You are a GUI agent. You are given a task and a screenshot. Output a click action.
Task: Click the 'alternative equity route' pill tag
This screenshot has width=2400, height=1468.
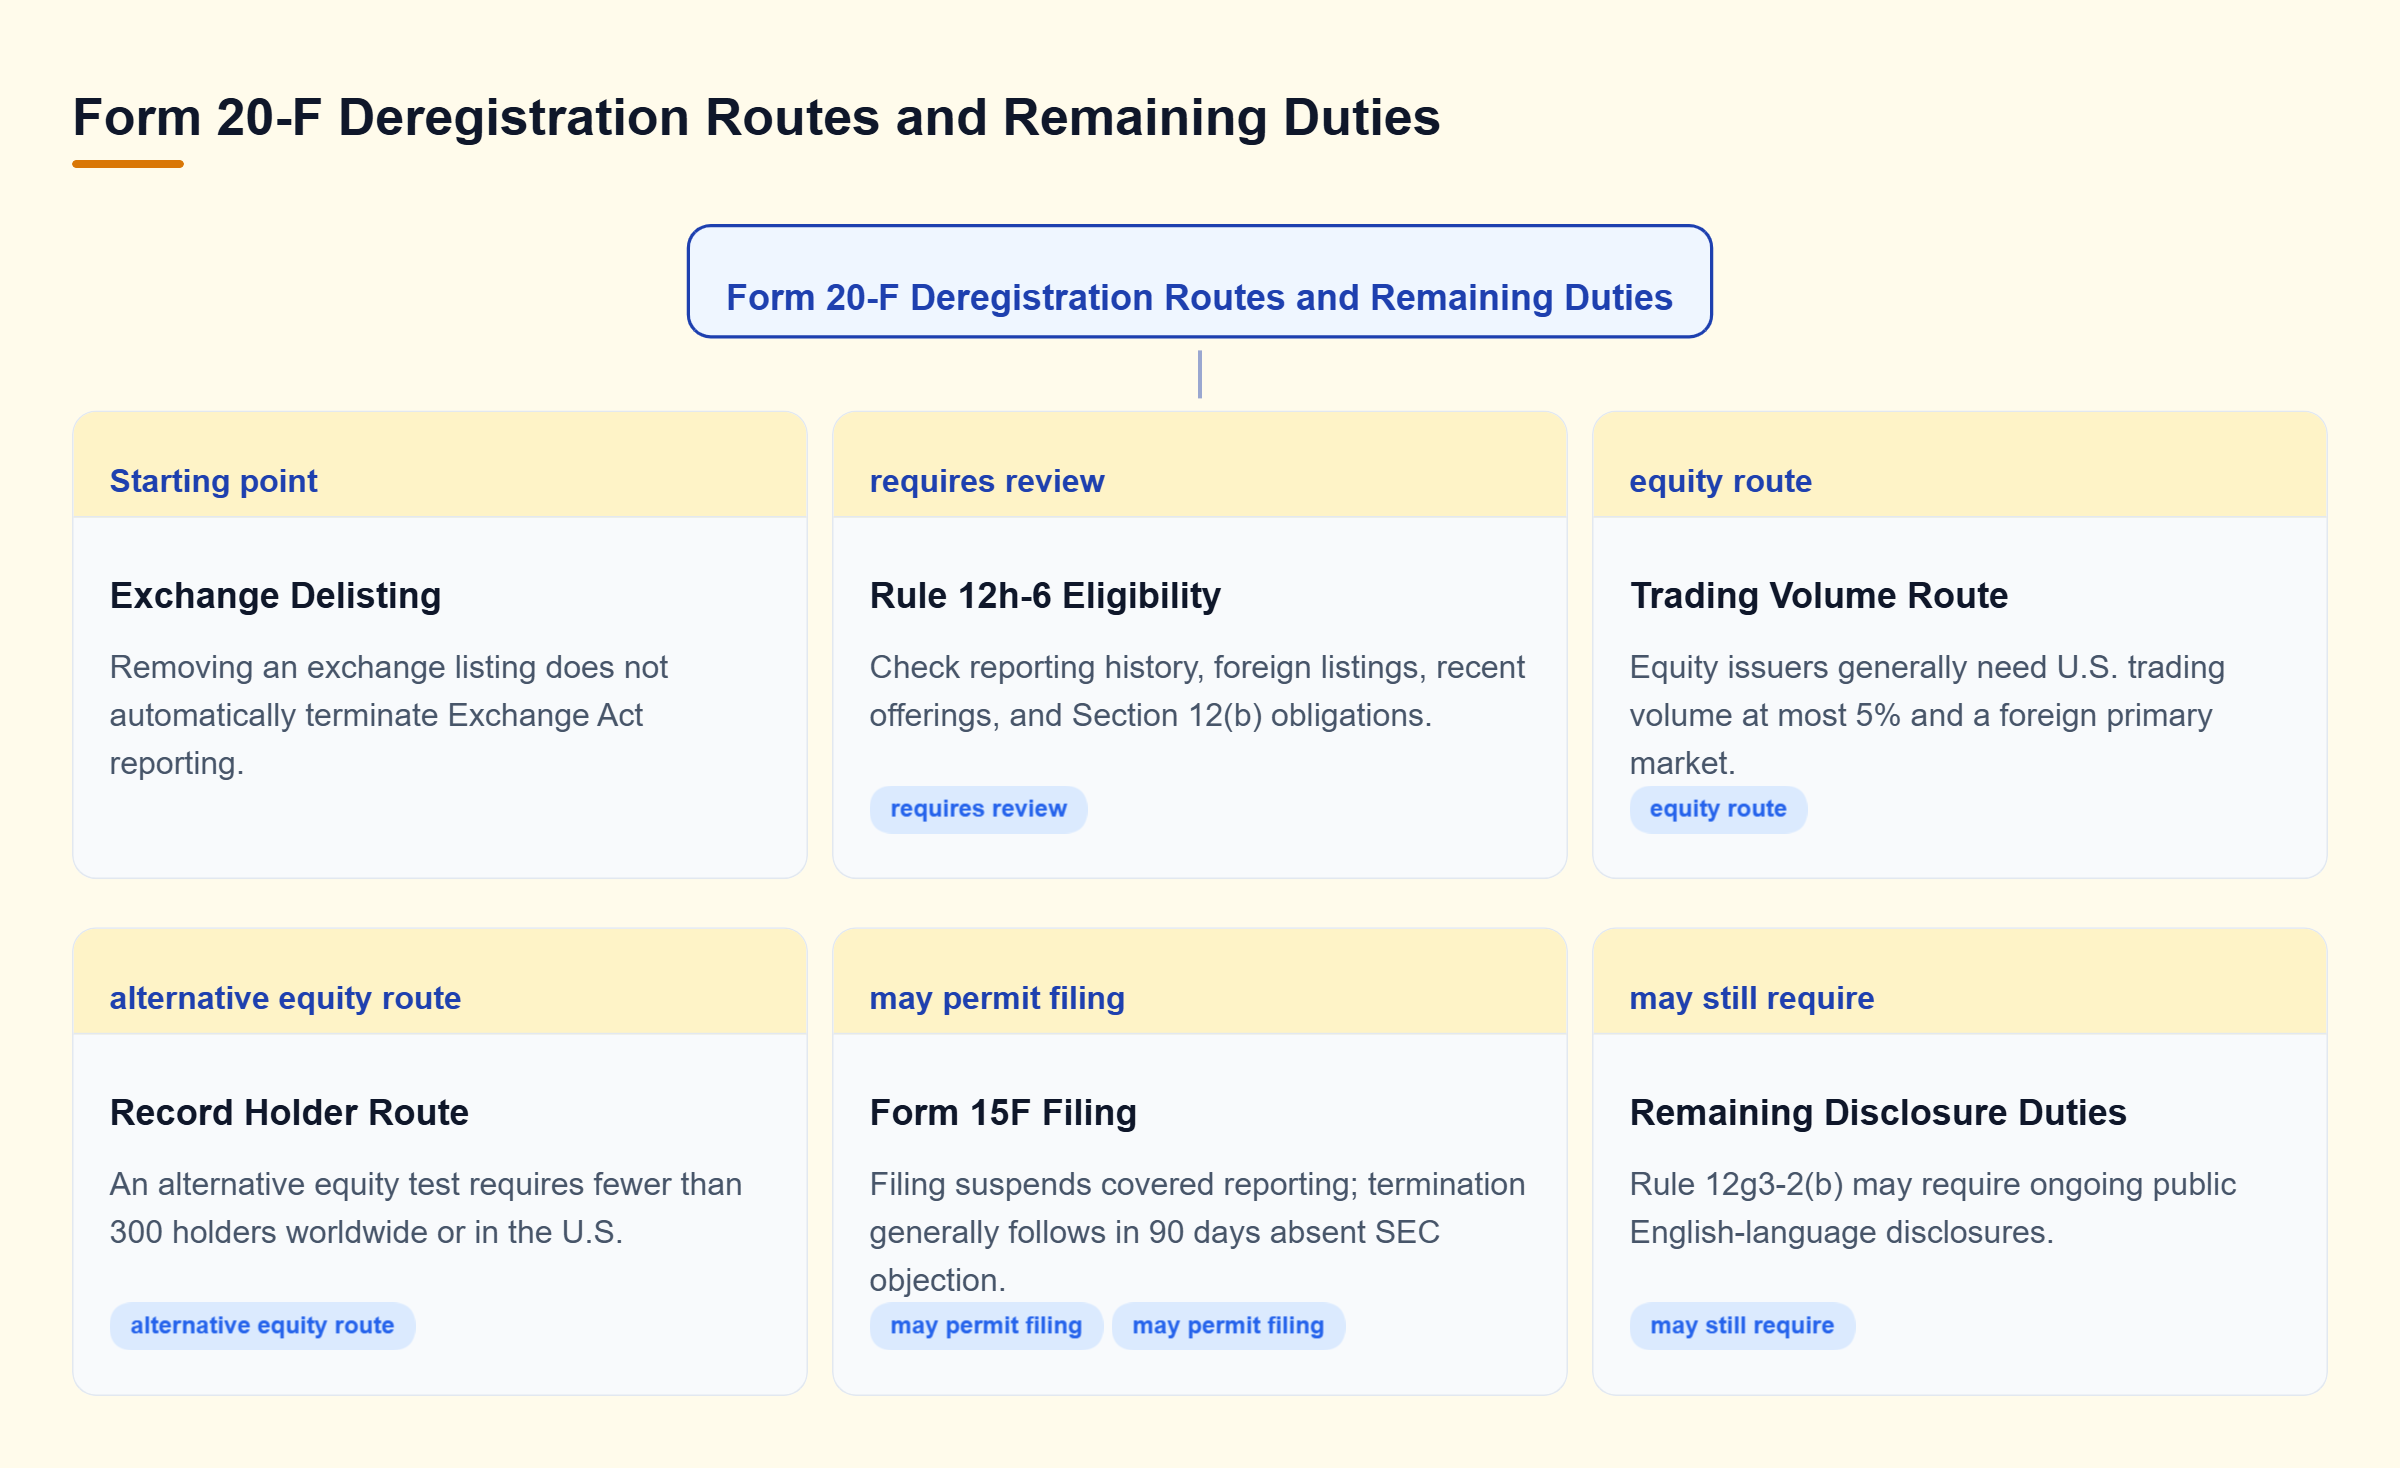pos(262,1326)
